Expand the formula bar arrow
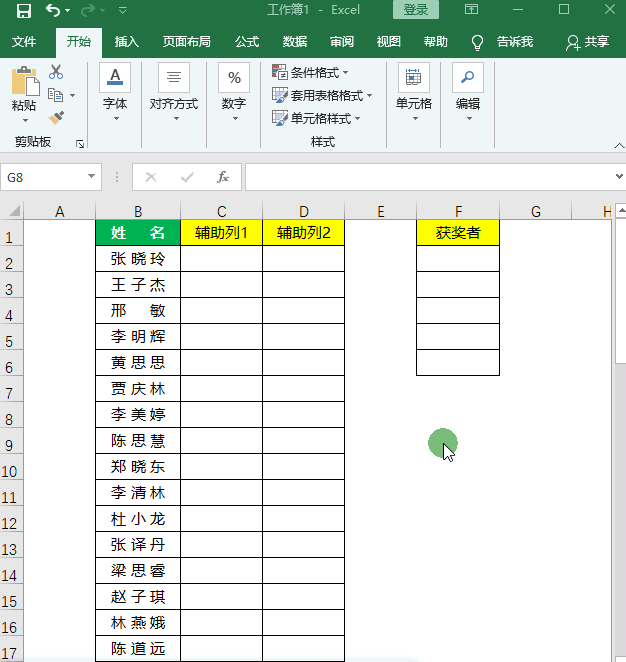The width and height of the screenshot is (626, 662). coord(619,176)
